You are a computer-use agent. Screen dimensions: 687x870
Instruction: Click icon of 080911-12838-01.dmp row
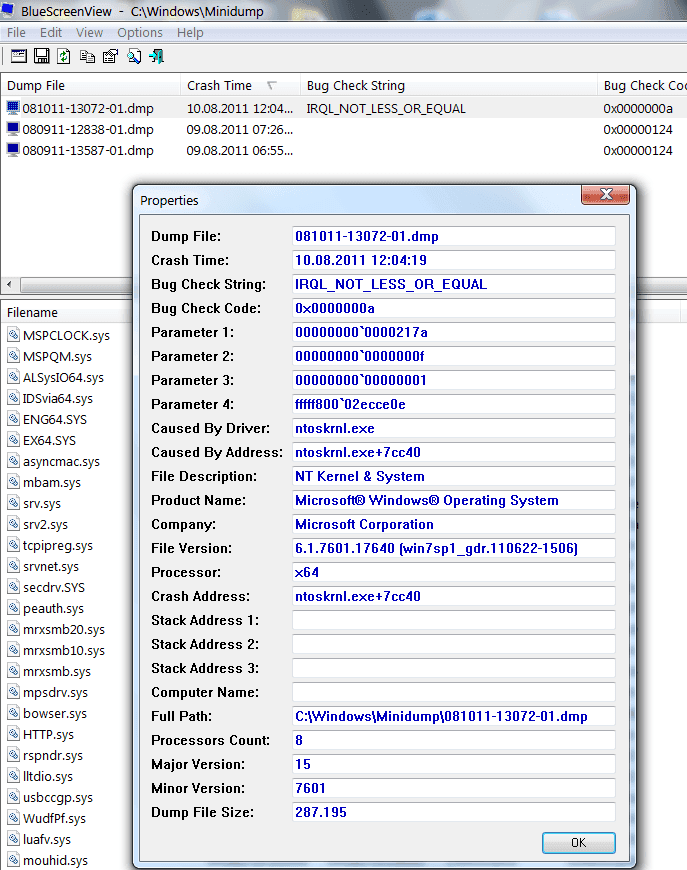coord(13,129)
